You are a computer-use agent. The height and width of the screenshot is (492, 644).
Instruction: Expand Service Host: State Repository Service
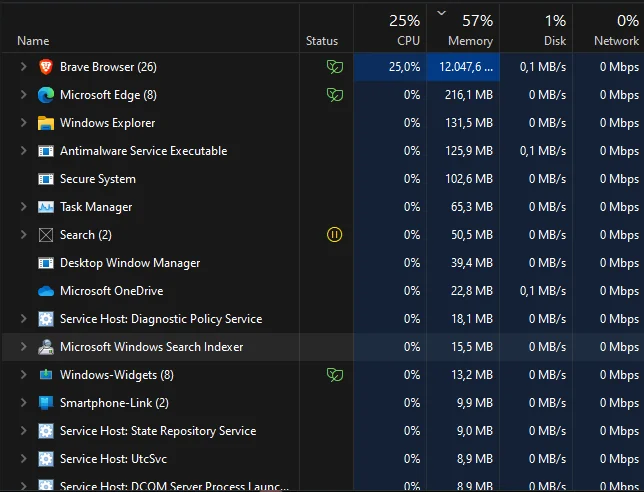tap(23, 430)
